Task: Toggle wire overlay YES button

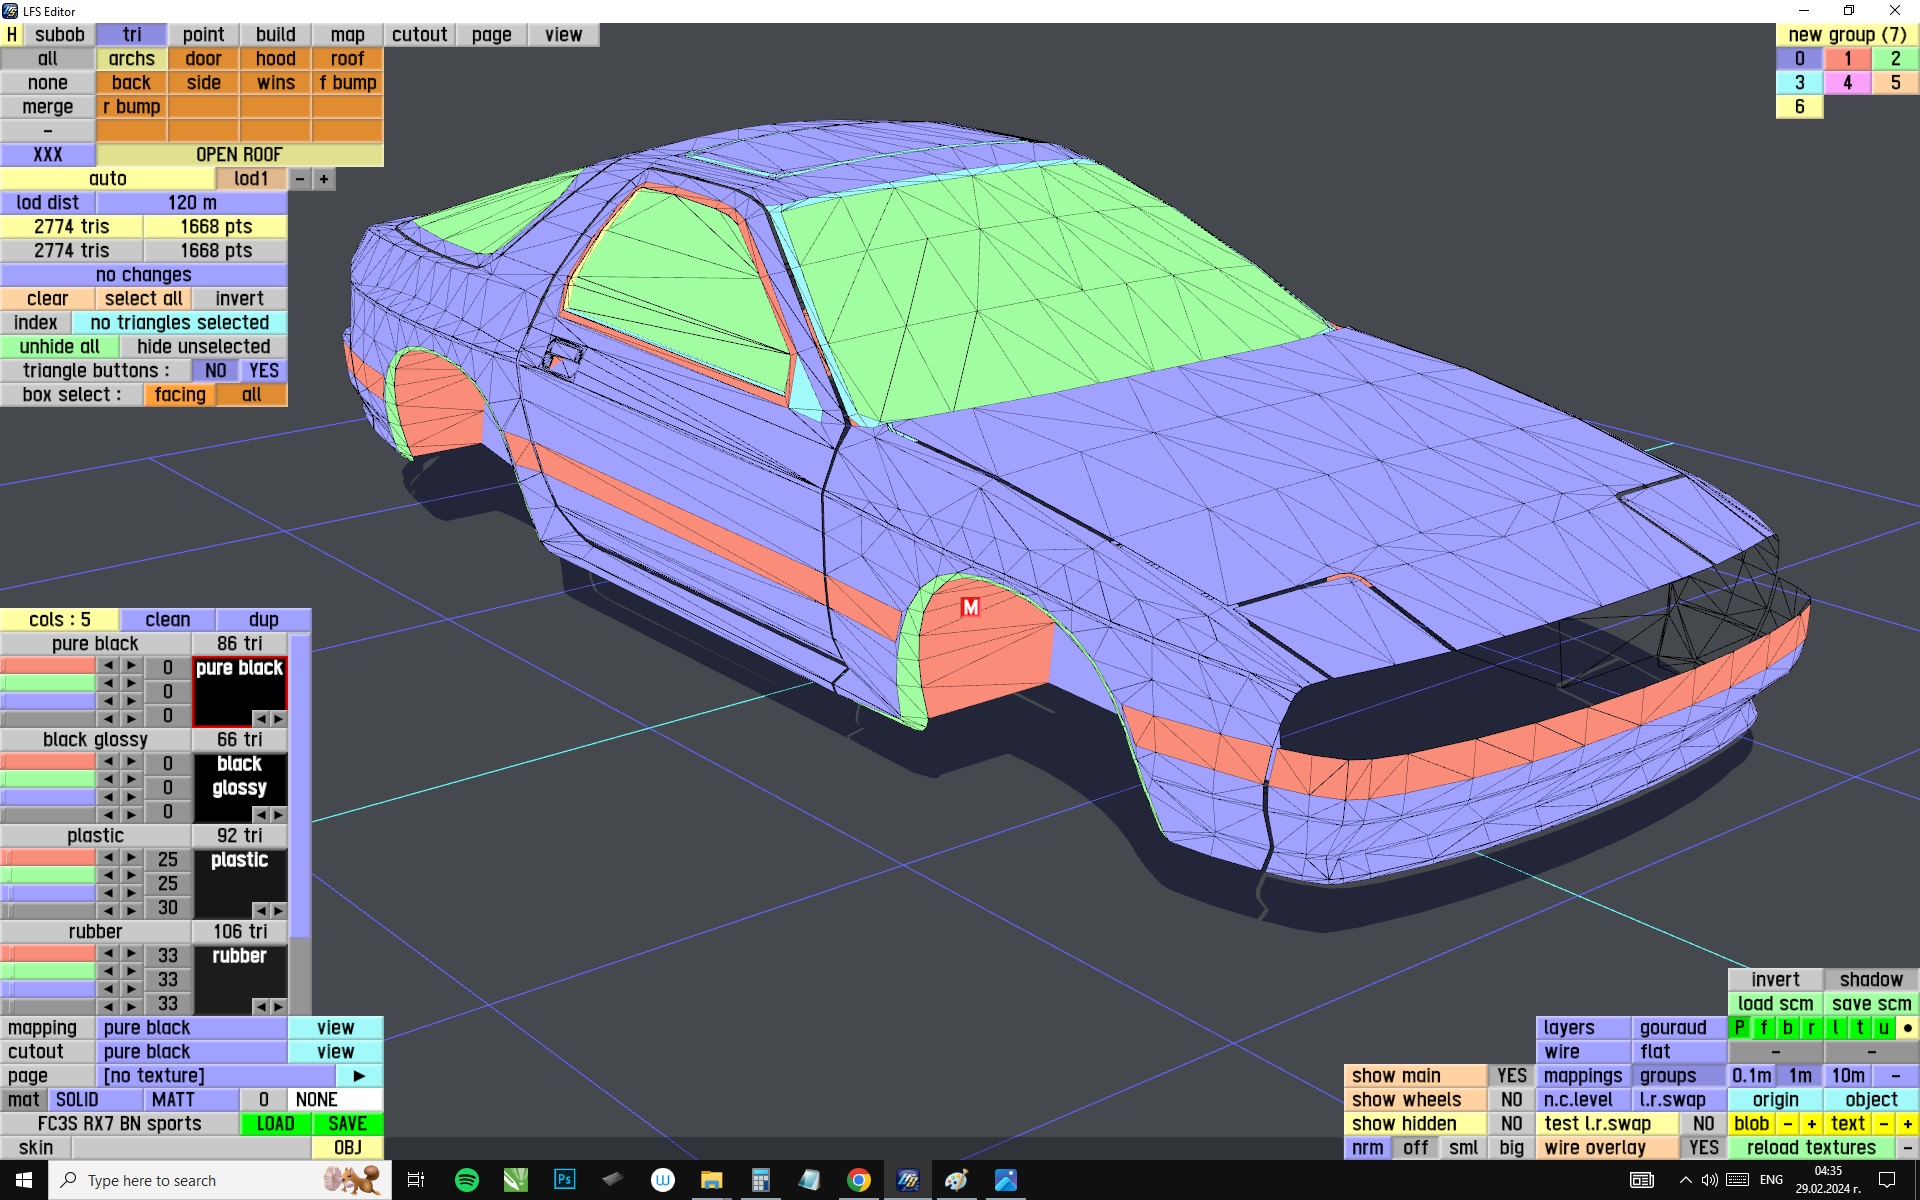Action: [x=1703, y=1148]
